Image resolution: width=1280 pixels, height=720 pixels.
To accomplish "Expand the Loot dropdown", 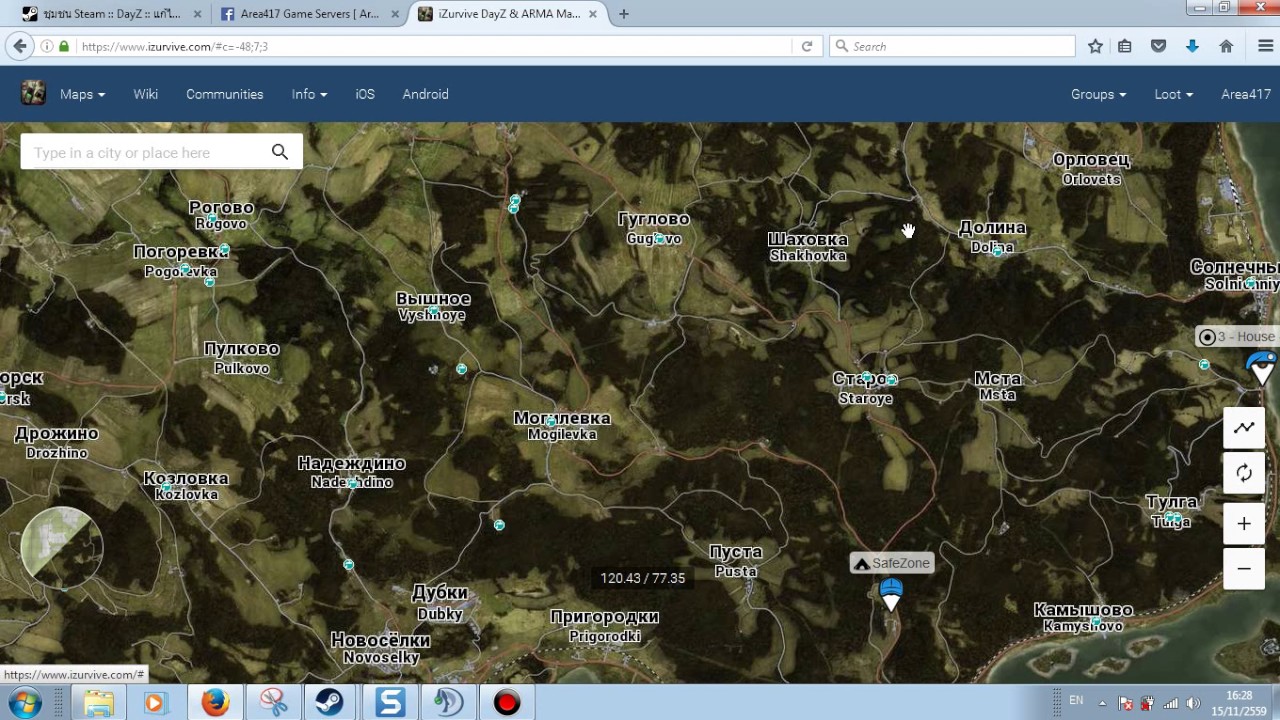I will pos(1173,94).
